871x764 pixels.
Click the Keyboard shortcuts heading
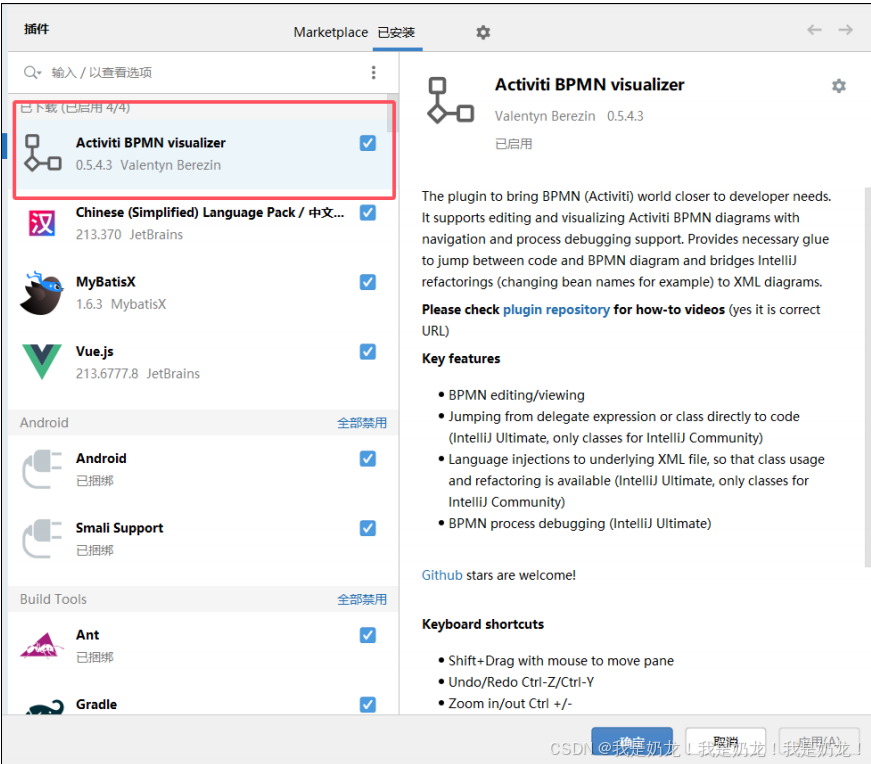(x=483, y=624)
